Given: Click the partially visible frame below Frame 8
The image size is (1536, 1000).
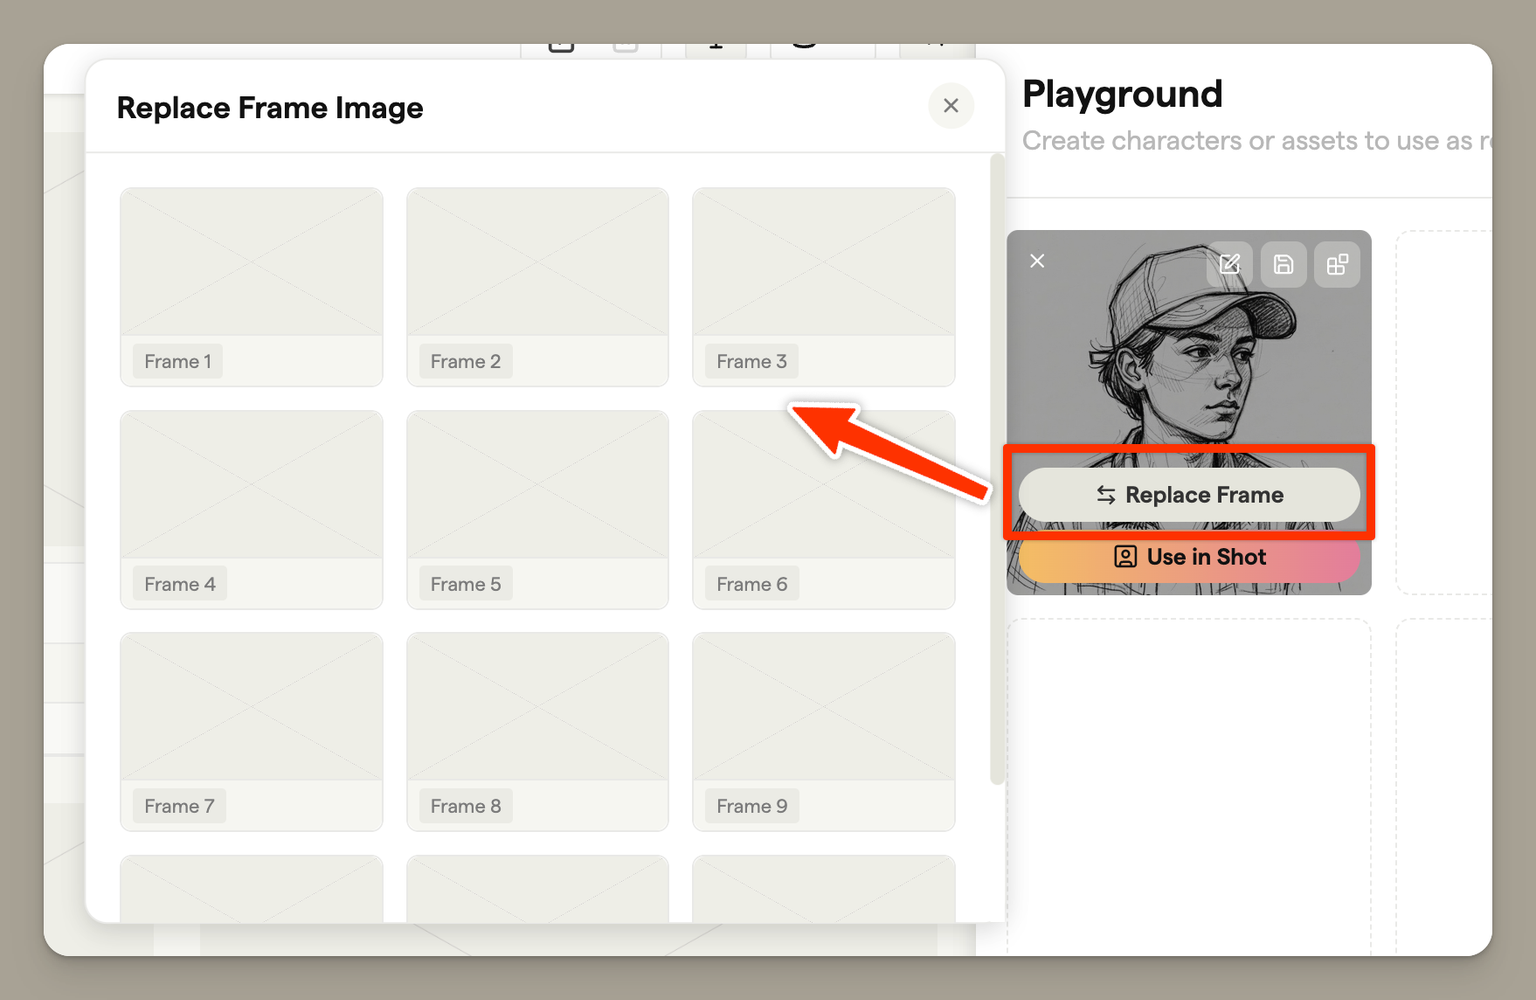Looking at the screenshot, I should pos(537,888).
